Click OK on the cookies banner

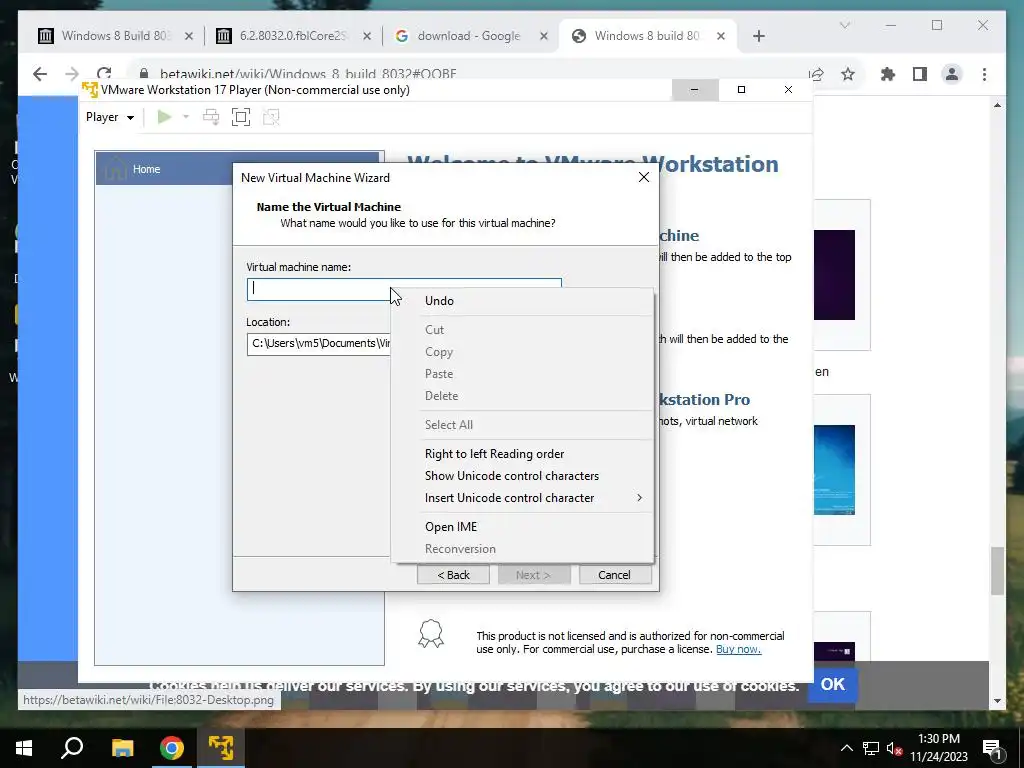(833, 684)
